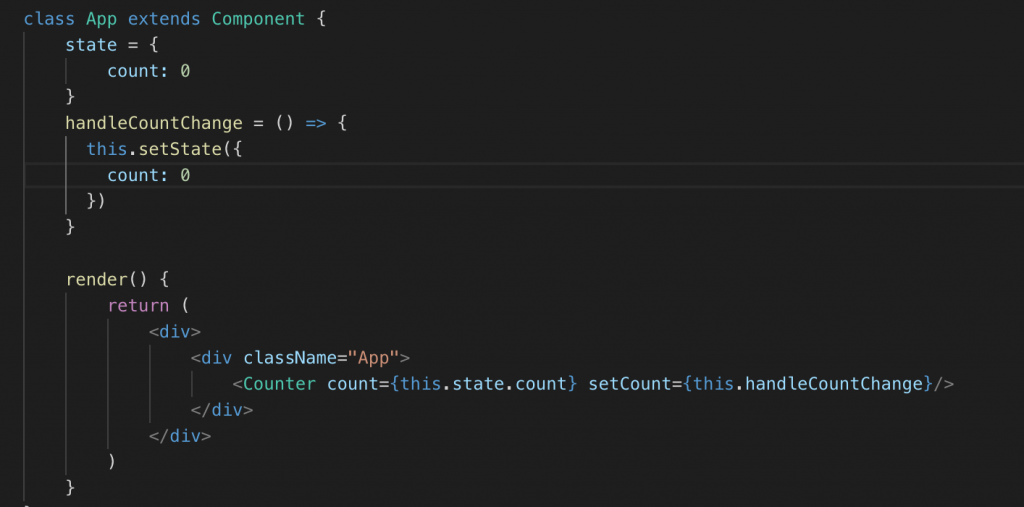Click 'this.handleCountChange' inside JSX braces

pos(807,384)
